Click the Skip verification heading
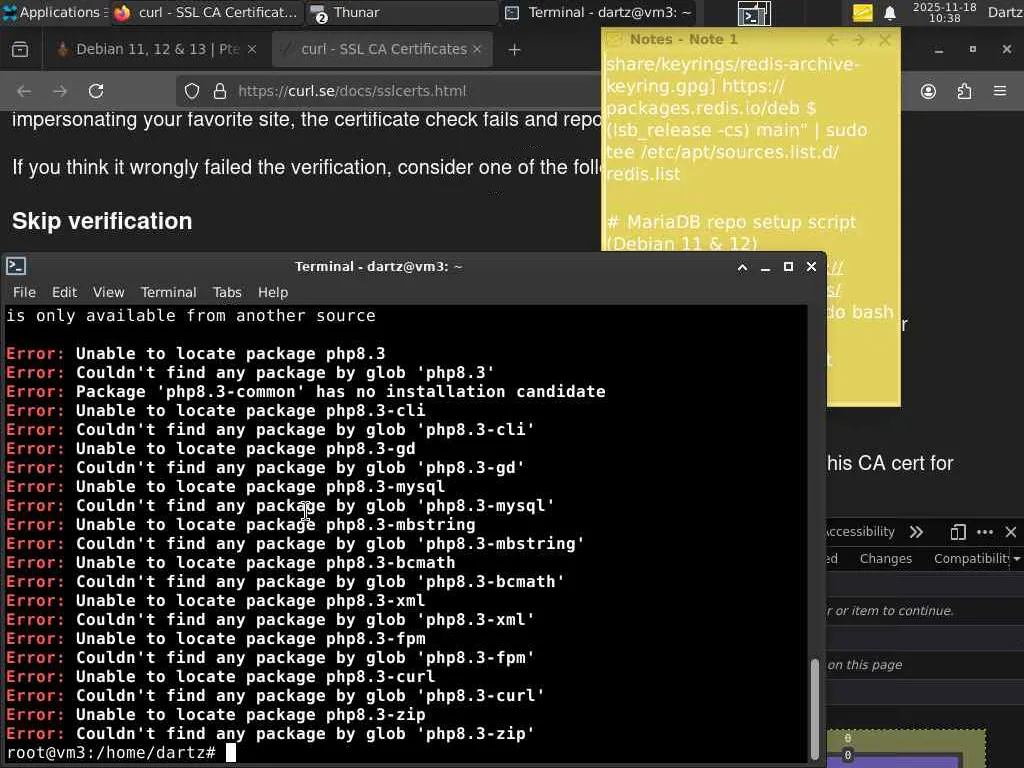 tap(102, 221)
